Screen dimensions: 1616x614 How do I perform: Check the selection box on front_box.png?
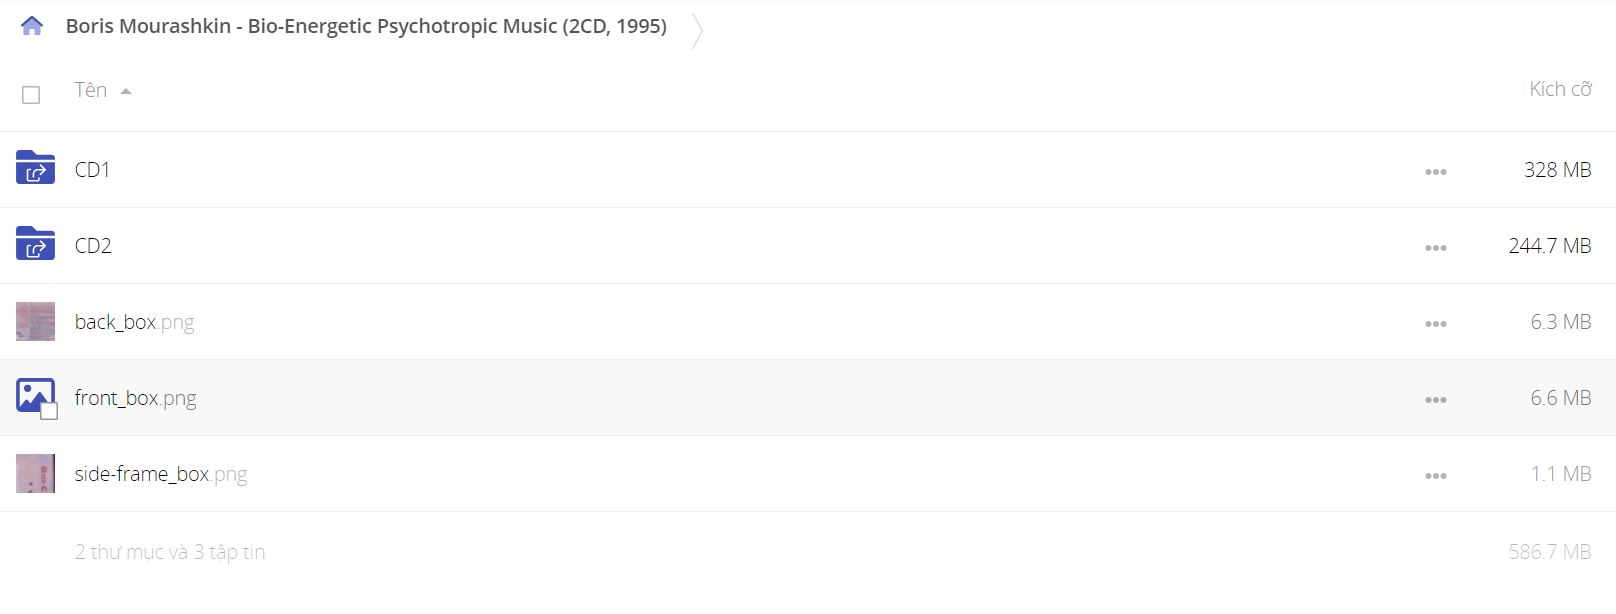click(x=49, y=411)
